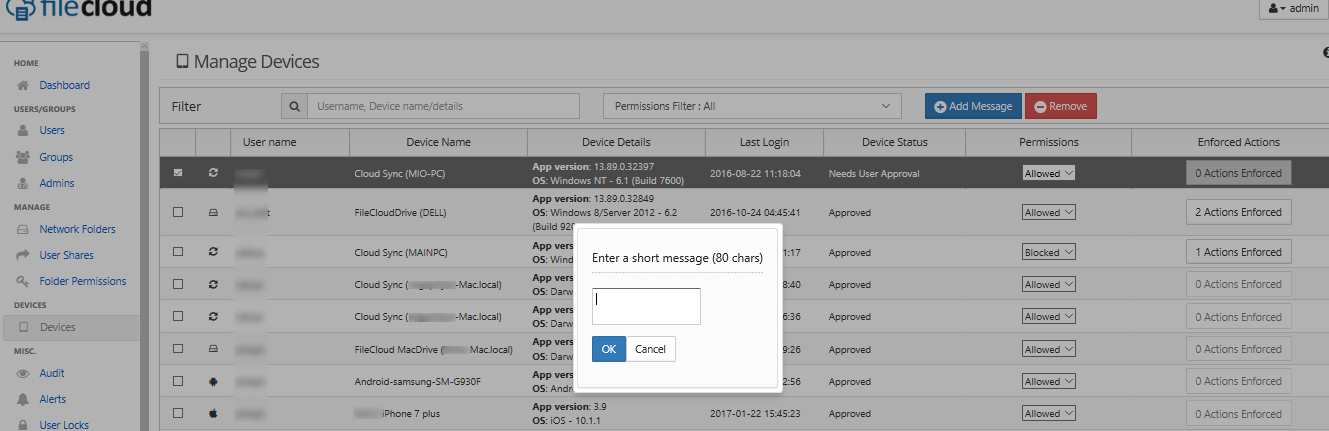Check the FileCloudDrive (DELL) row checkbox
The width and height of the screenshot is (1329, 431).
[x=178, y=212]
